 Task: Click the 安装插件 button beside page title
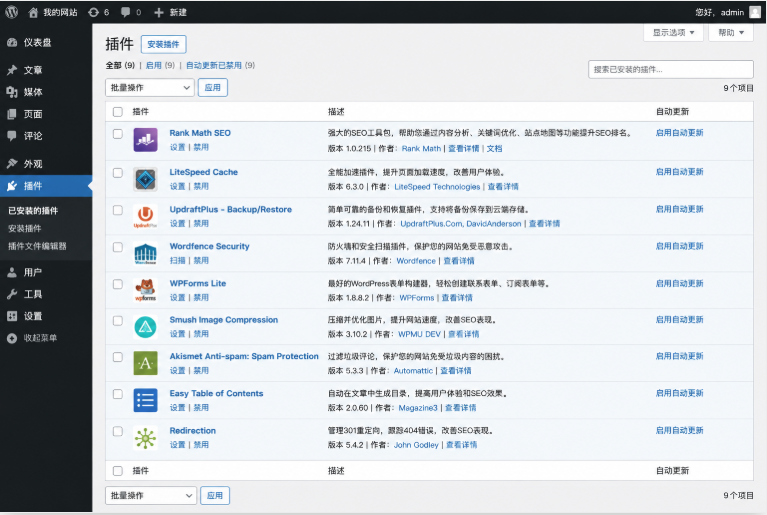point(163,44)
